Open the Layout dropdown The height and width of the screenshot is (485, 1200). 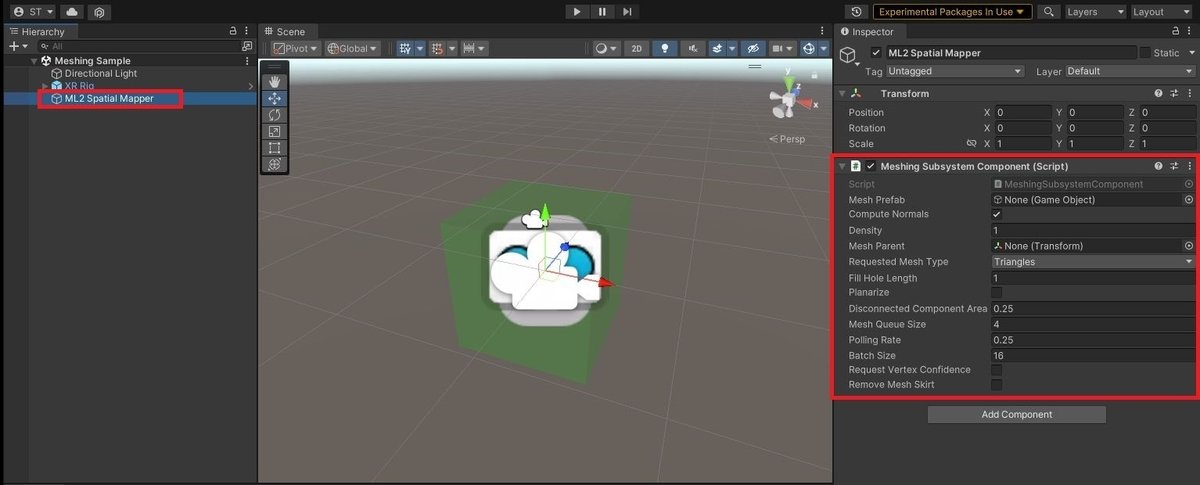(1161, 12)
